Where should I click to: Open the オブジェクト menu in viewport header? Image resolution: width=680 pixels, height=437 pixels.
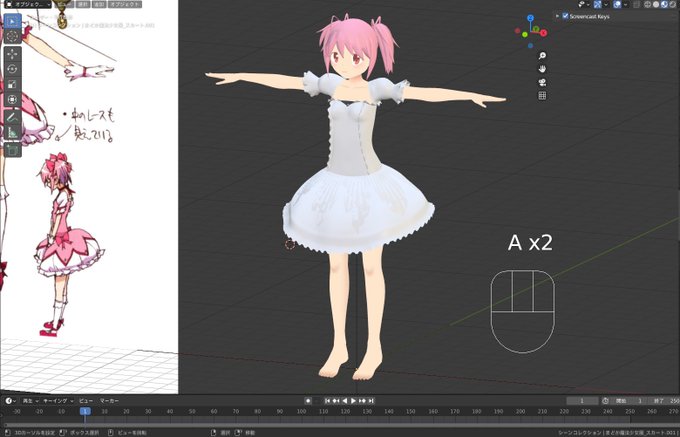(x=125, y=4)
